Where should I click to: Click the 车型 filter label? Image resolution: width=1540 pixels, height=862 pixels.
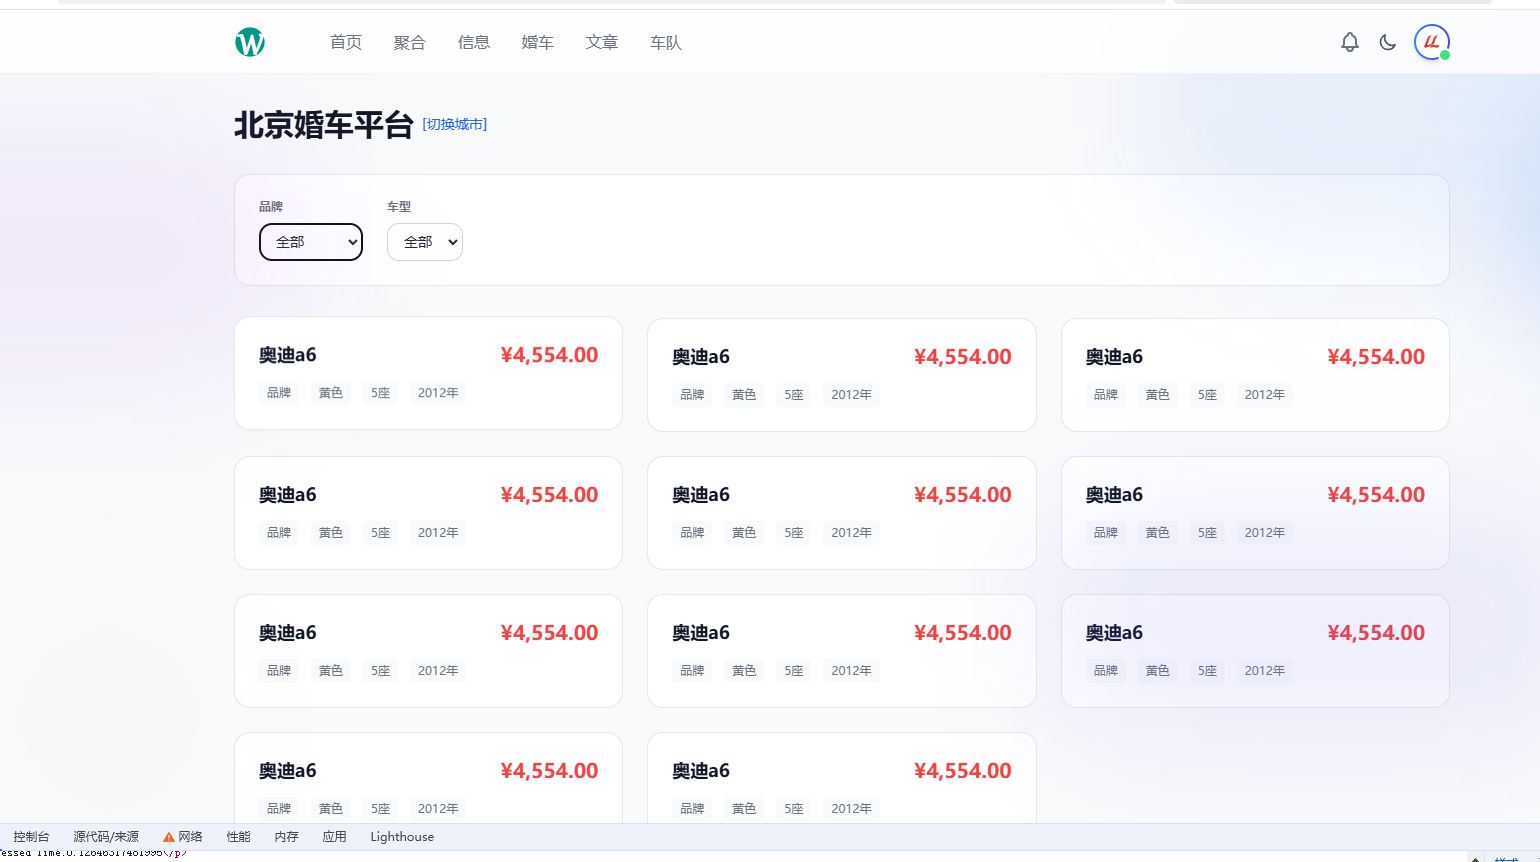(399, 206)
